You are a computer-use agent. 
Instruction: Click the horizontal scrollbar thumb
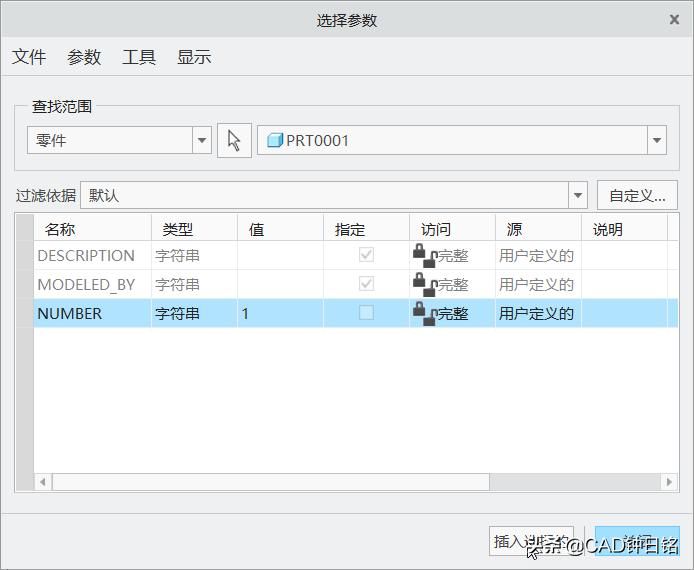[x=271, y=482]
